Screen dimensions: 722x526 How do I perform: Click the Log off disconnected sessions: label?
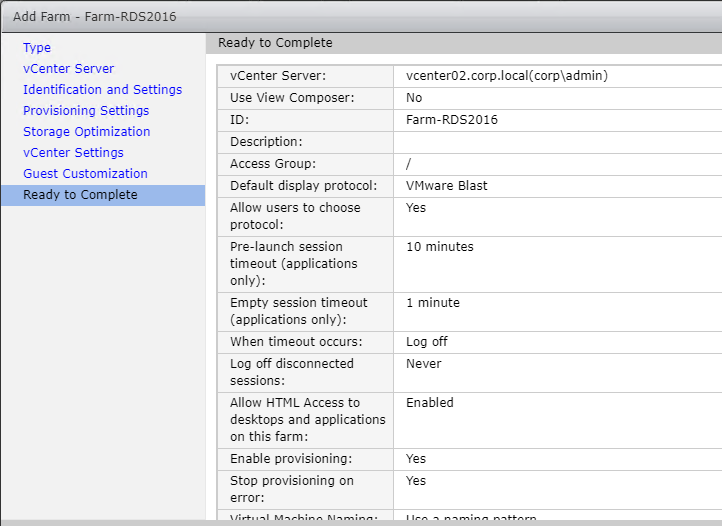point(292,372)
